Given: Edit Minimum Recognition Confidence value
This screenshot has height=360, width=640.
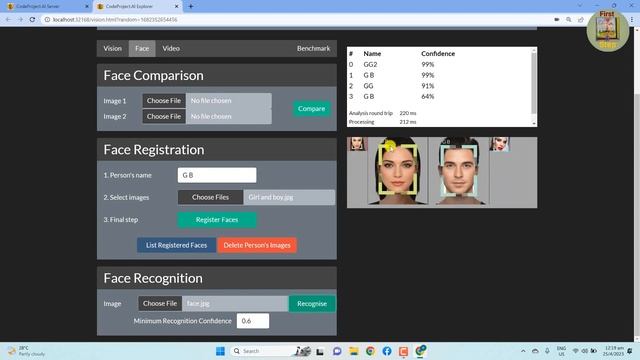Looking at the screenshot, I should (x=253, y=321).
